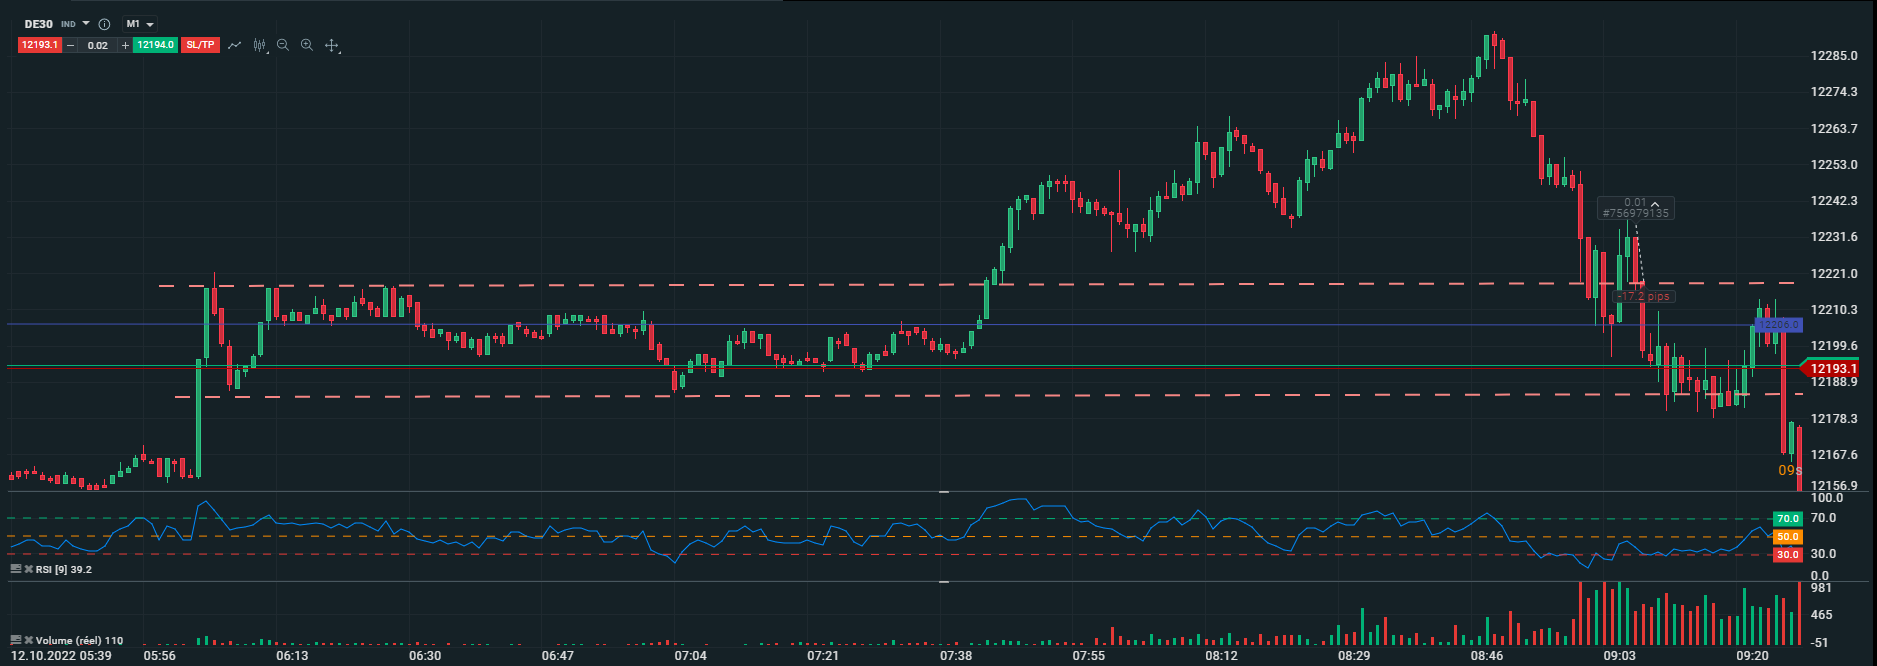Remove the Volume indicator with the X icon
Image resolution: width=1877 pixels, height=666 pixels.
pyautogui.click(x=29, y=640)
